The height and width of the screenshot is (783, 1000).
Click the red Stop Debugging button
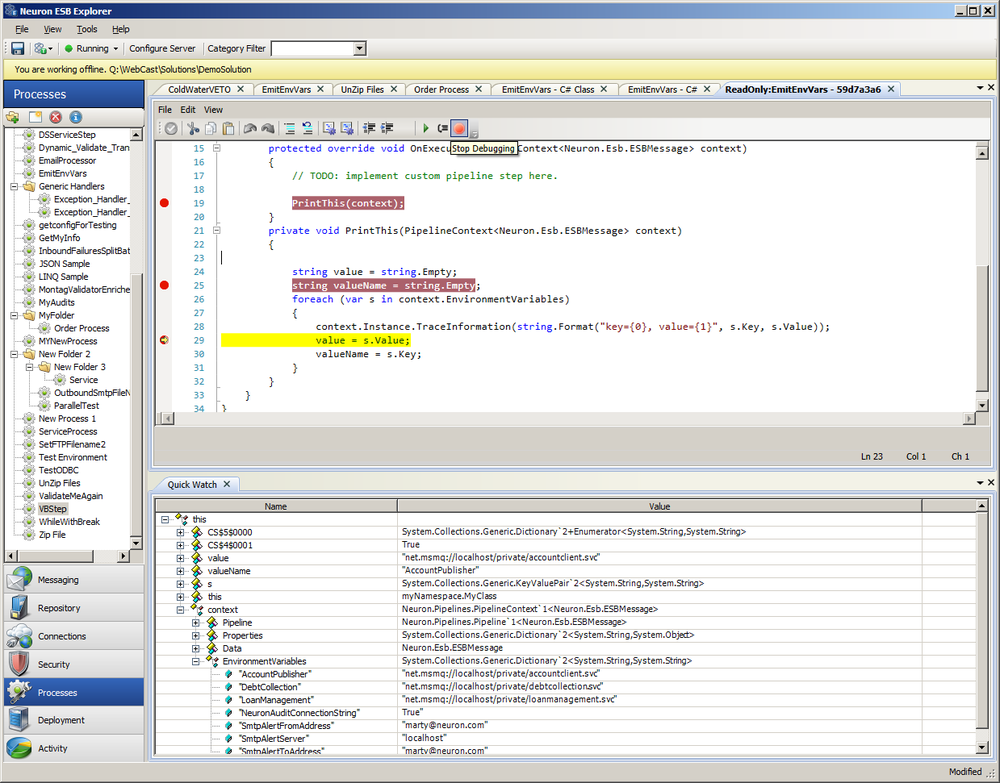[459, 128]
